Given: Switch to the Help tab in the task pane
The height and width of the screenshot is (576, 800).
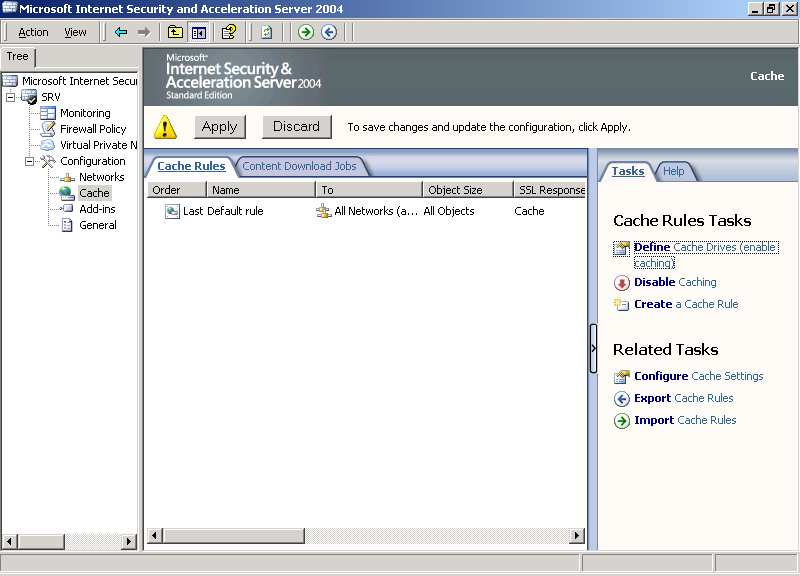Looking at the screenshot, I should tap(673, 171).
